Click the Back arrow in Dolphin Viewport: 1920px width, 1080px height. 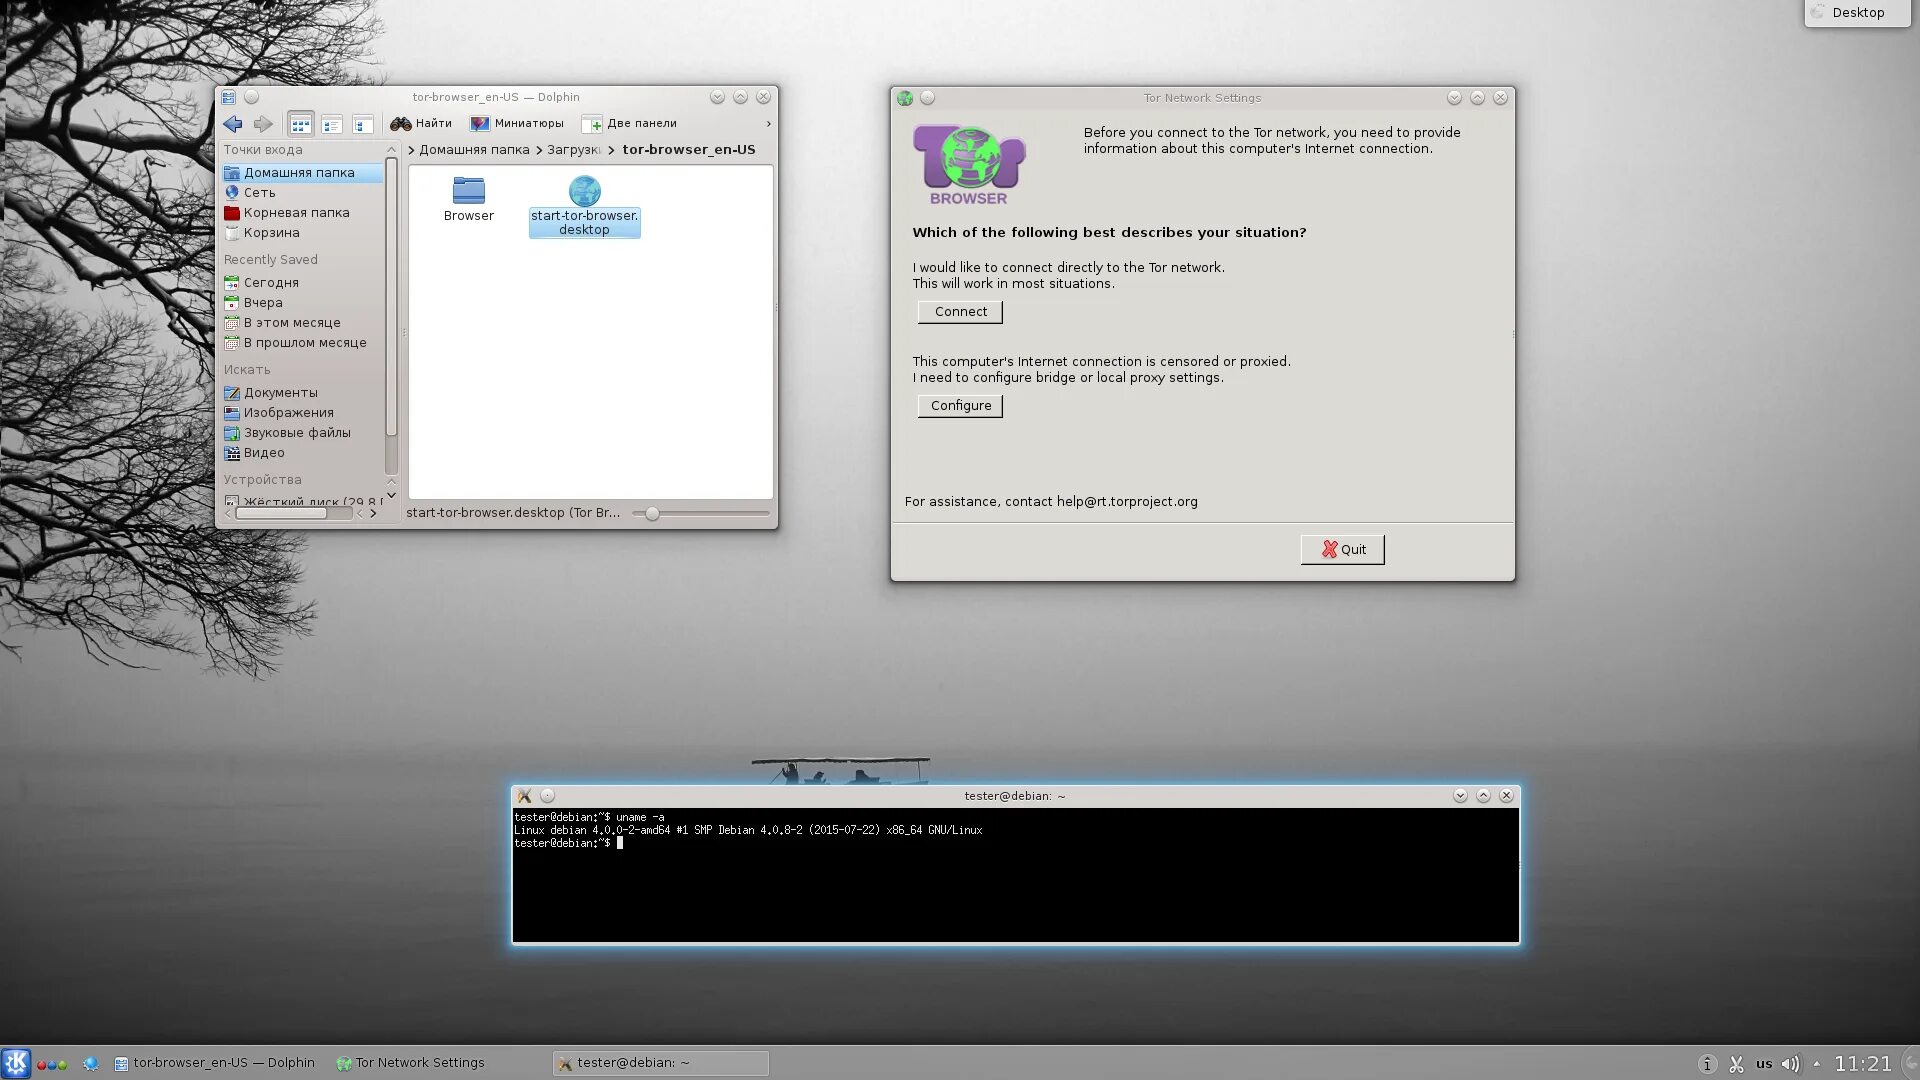click(x=232, y=124)
